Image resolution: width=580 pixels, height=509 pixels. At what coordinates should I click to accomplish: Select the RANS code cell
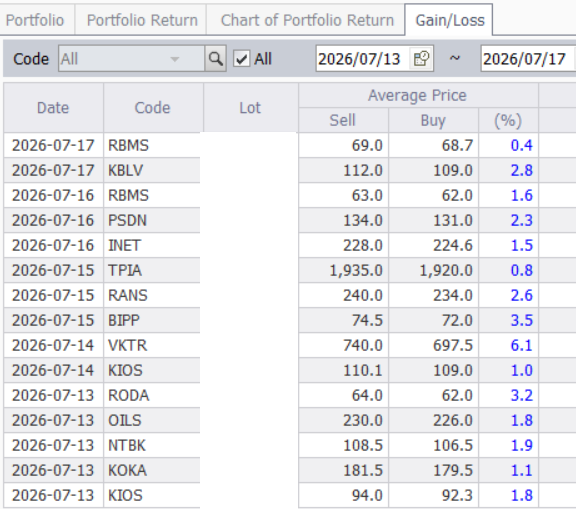tap(152, 295)
